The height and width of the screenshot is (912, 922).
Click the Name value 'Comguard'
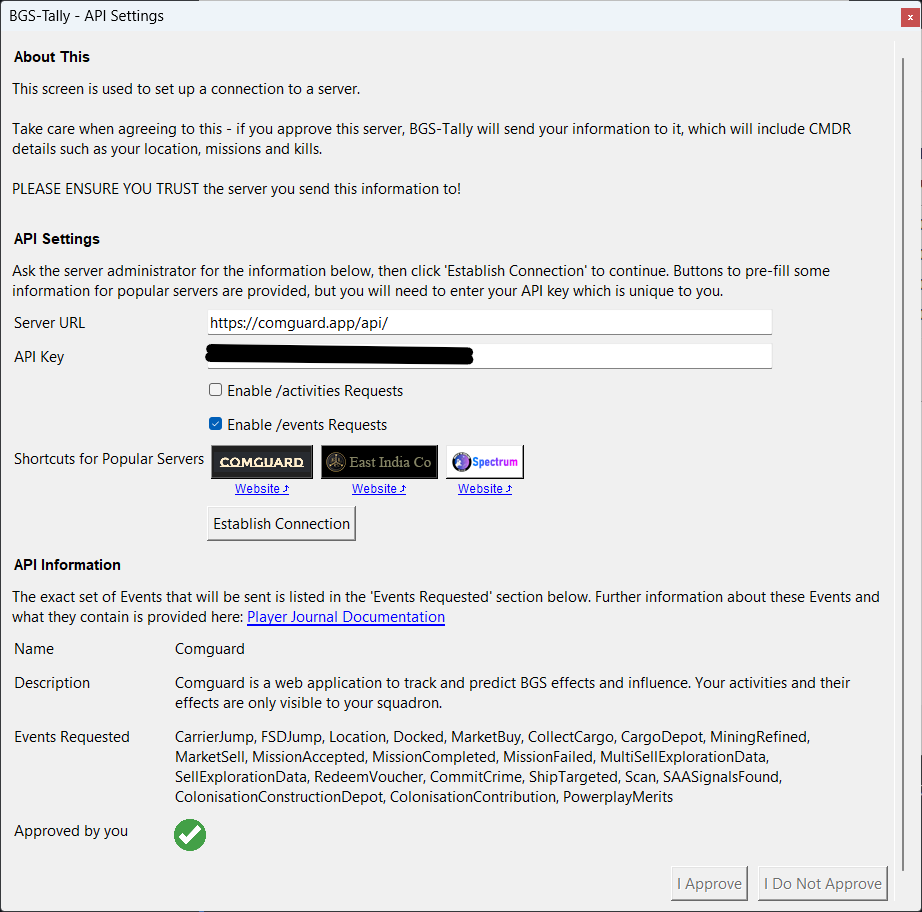(209, 649)
